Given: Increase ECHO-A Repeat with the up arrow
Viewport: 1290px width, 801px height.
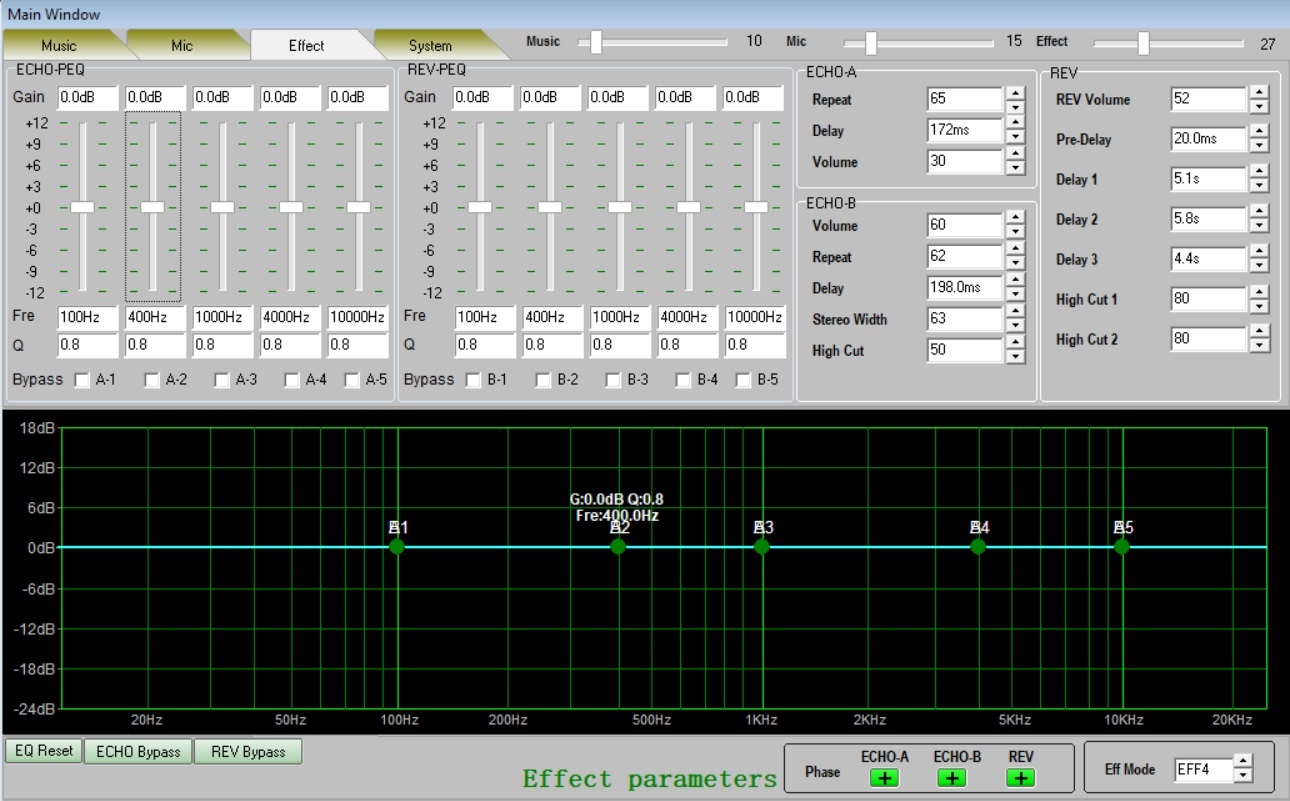Looking at the screenshot, I should click(1015, 94).
